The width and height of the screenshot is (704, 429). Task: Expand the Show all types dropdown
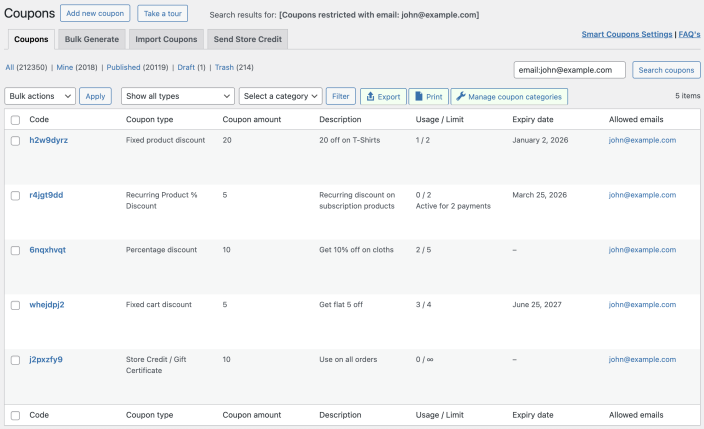coord(177,96)
